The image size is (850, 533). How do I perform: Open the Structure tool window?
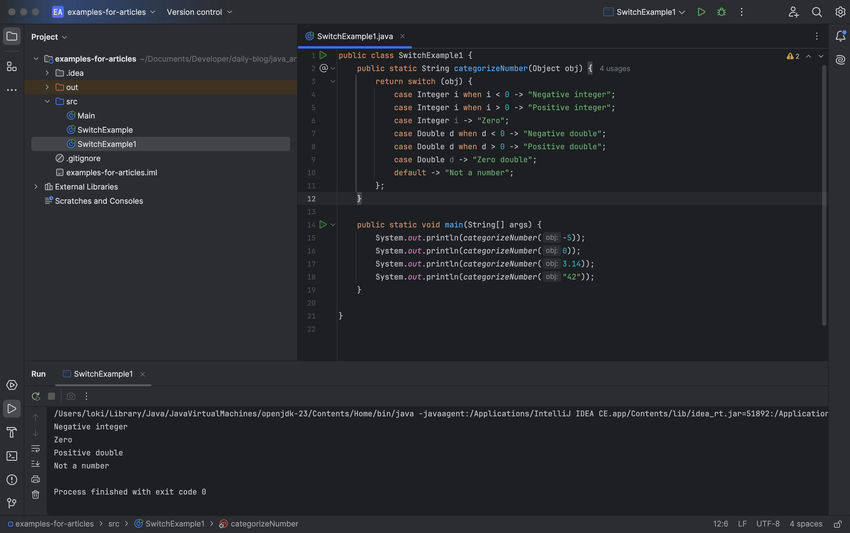coord(12,66)
